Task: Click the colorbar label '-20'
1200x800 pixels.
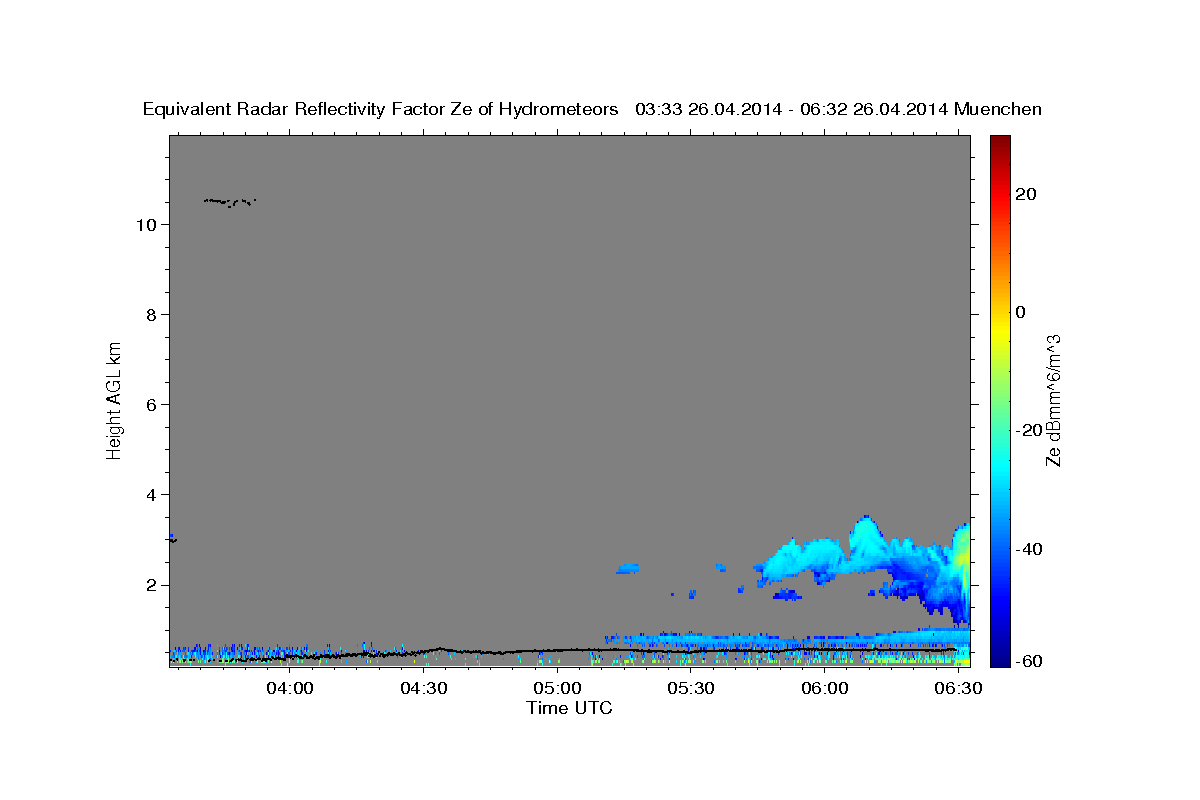Action: pos(1029,430)
